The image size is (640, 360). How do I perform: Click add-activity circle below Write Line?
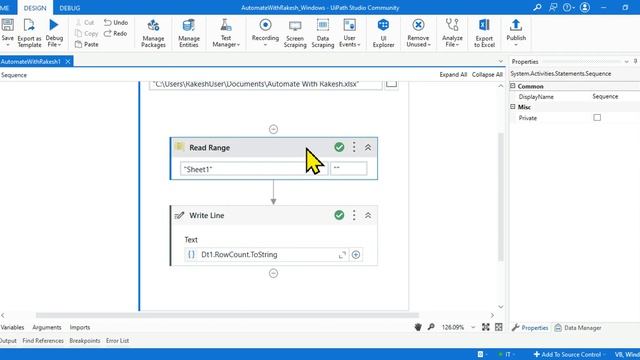pyautogui.click(x=273, y=273)
